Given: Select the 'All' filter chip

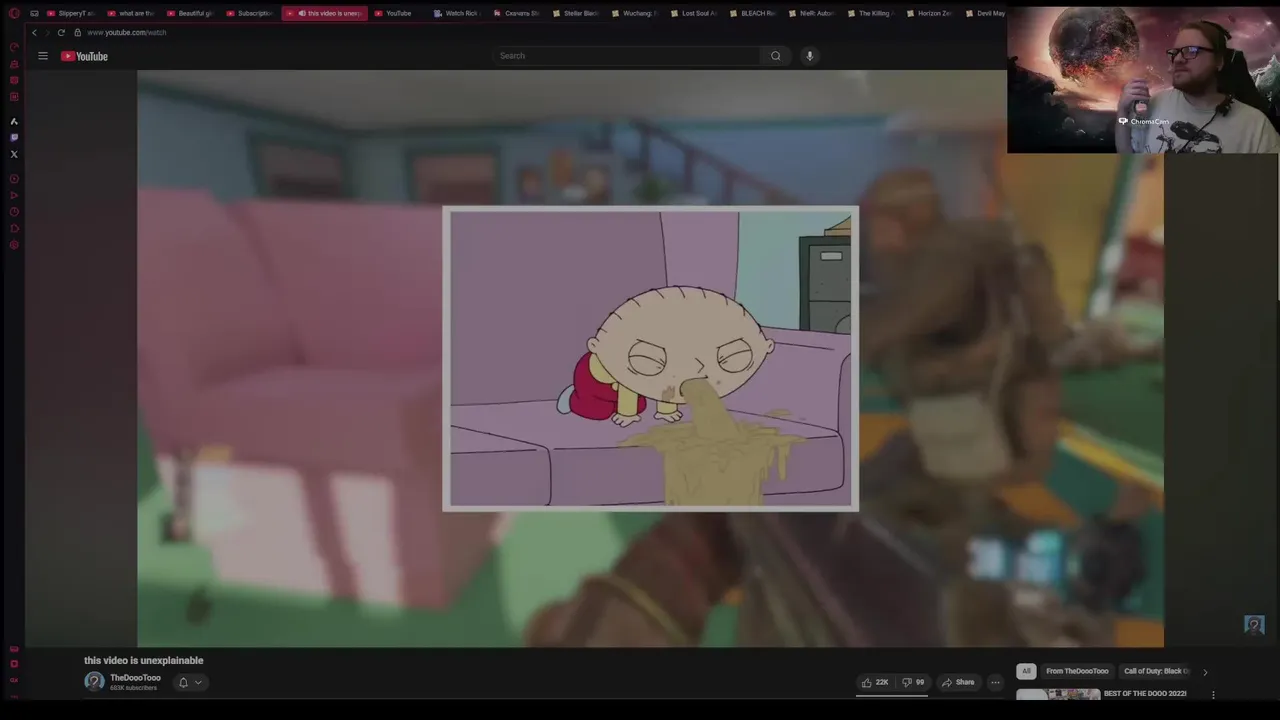Looking at the screenshot, I should pyautogui.click(x=1026, y=671).
